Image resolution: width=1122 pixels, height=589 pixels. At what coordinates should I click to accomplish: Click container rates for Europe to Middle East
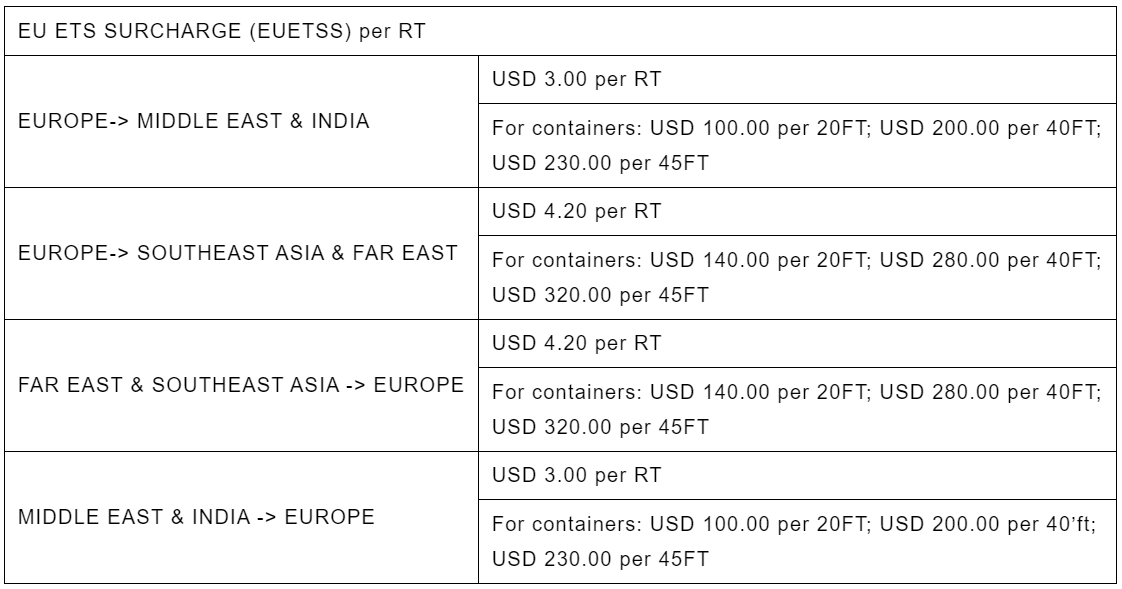(797, 145)
